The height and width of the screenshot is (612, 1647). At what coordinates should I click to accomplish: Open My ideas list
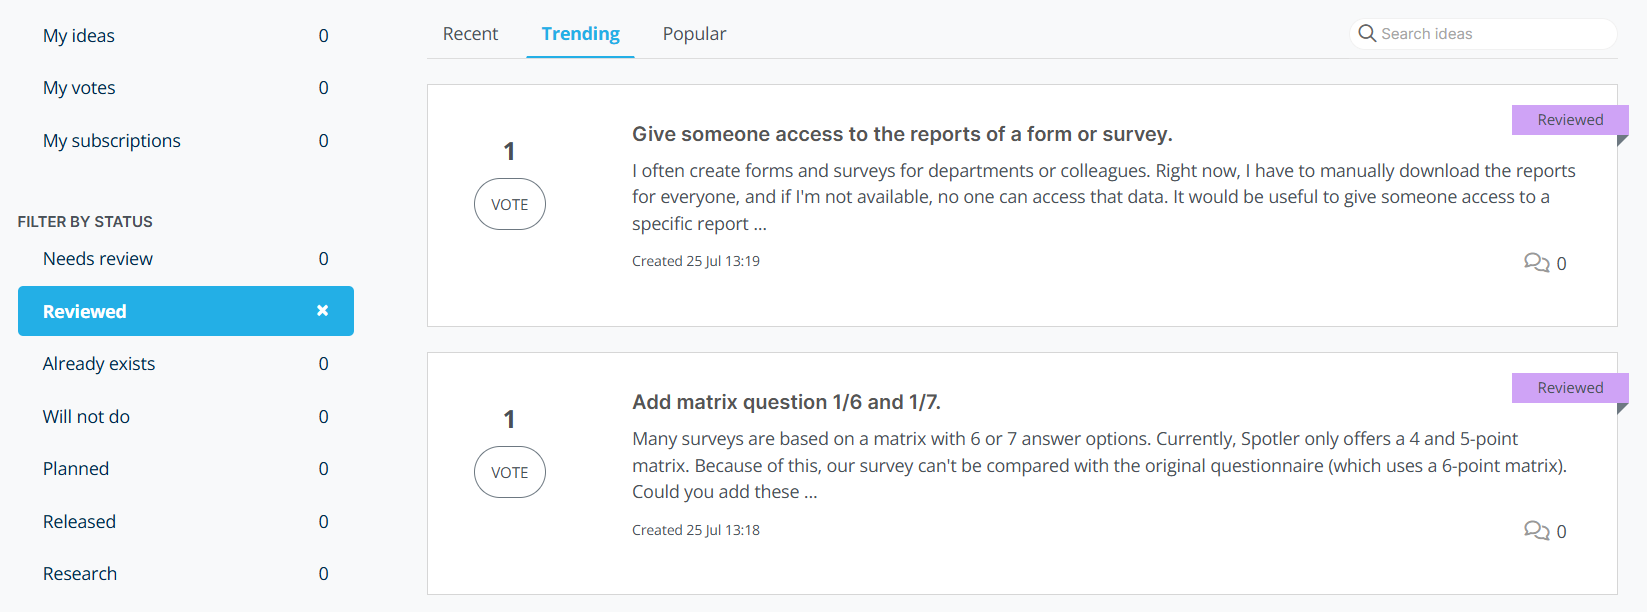(79, 36)
